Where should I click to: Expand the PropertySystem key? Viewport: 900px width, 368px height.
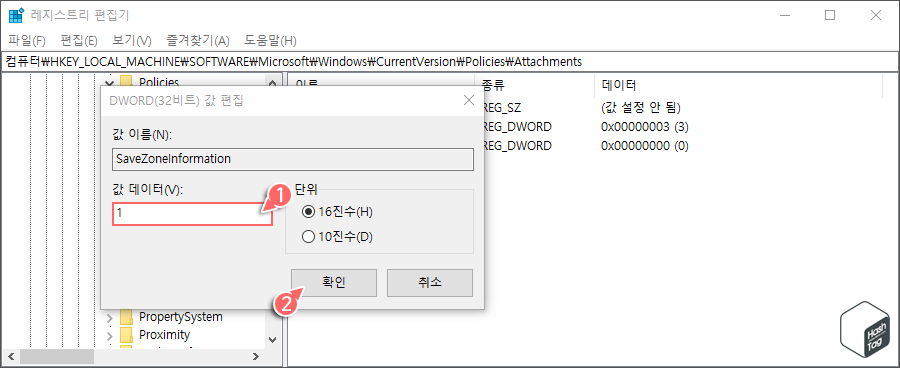click(x=110, y=317)
